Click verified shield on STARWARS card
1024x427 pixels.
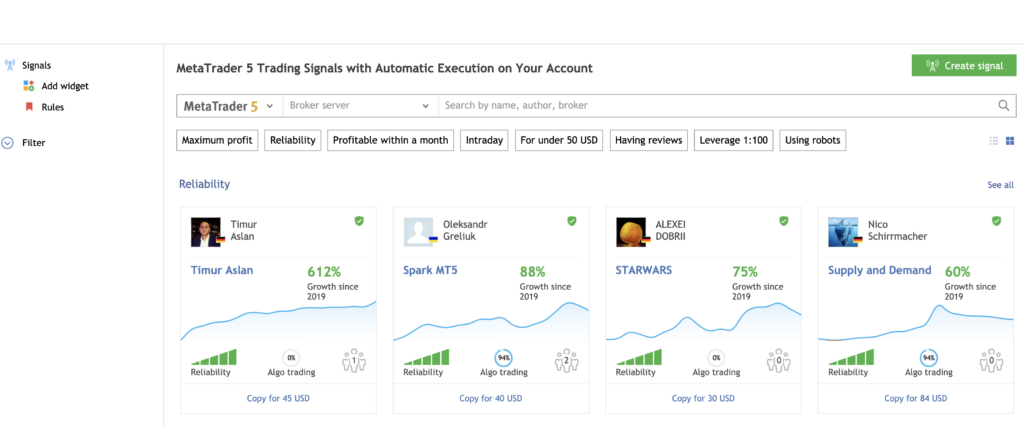tap(784, 221)
